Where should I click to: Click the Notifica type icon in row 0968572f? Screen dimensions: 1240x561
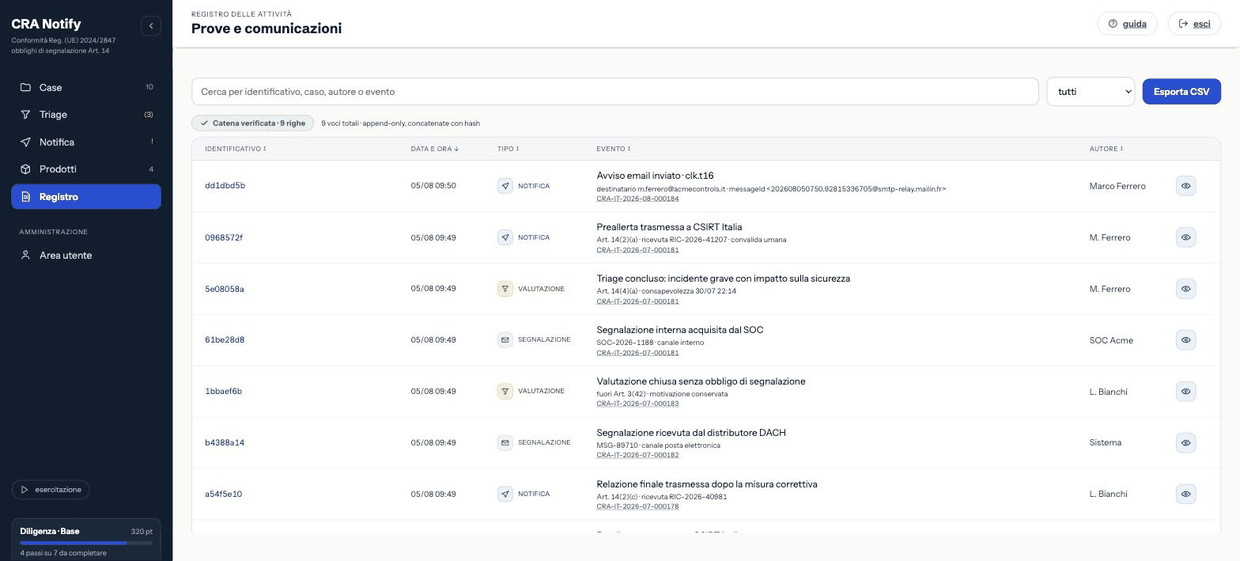click(505, 237)
